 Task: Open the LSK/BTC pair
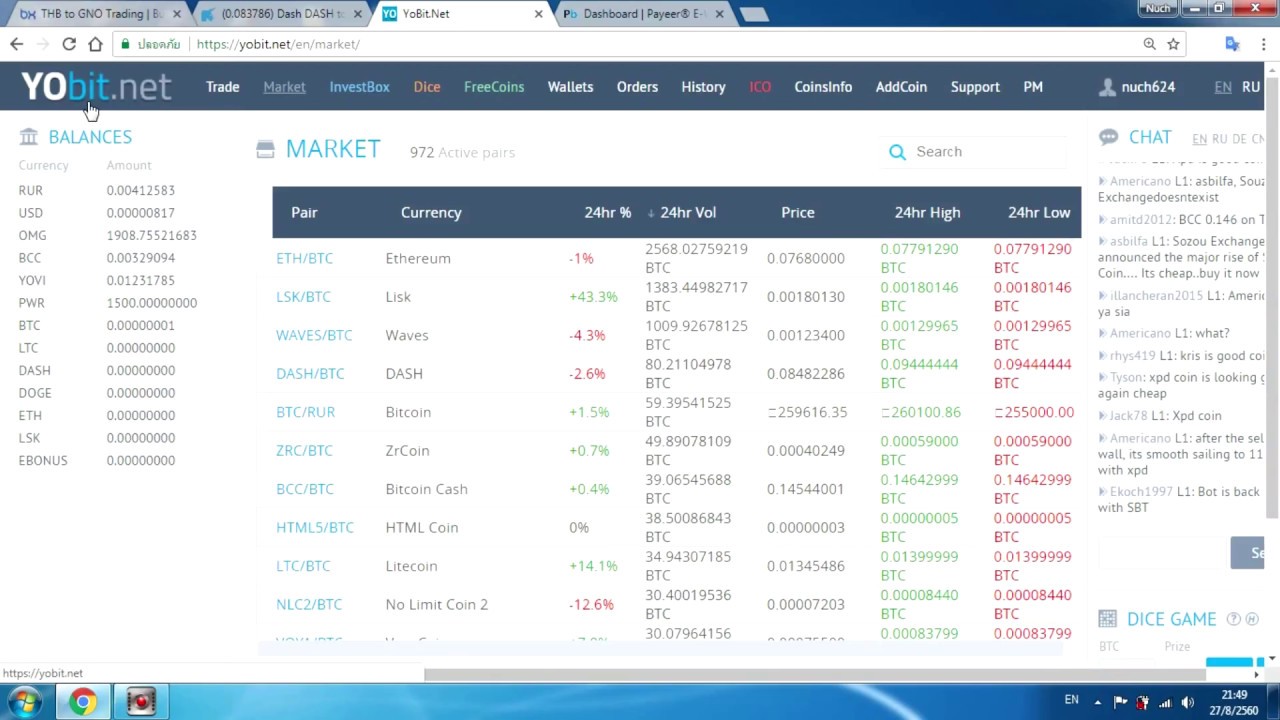point(303,297)
